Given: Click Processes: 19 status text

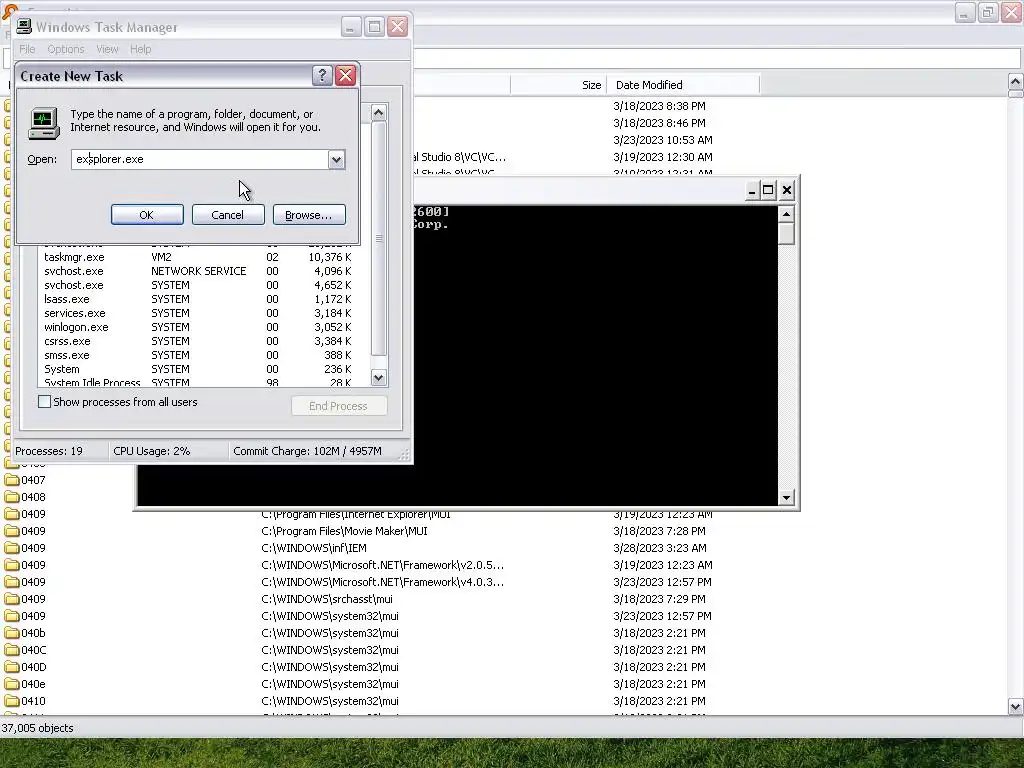Looking at the screenshot, I should pyautogui.click(x=49, y=451).
